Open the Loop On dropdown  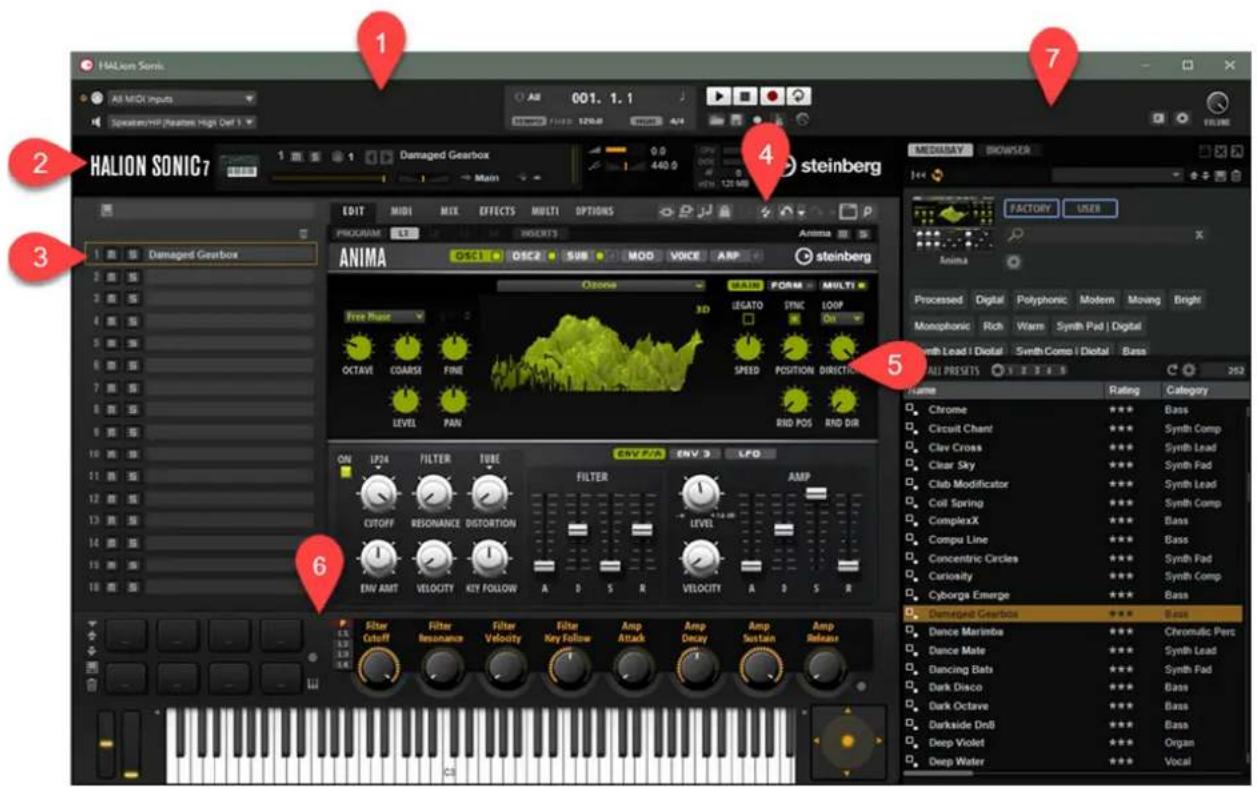(842, 318)
